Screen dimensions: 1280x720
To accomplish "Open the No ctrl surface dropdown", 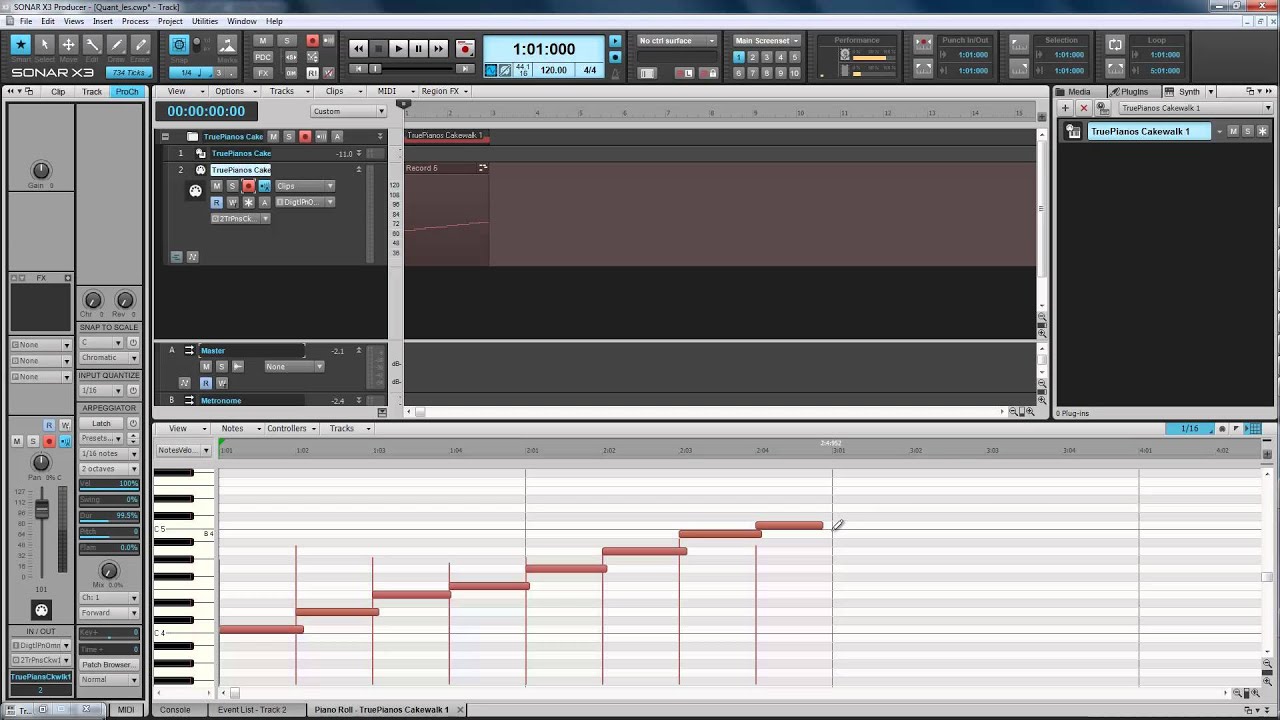I will point(677,41).
